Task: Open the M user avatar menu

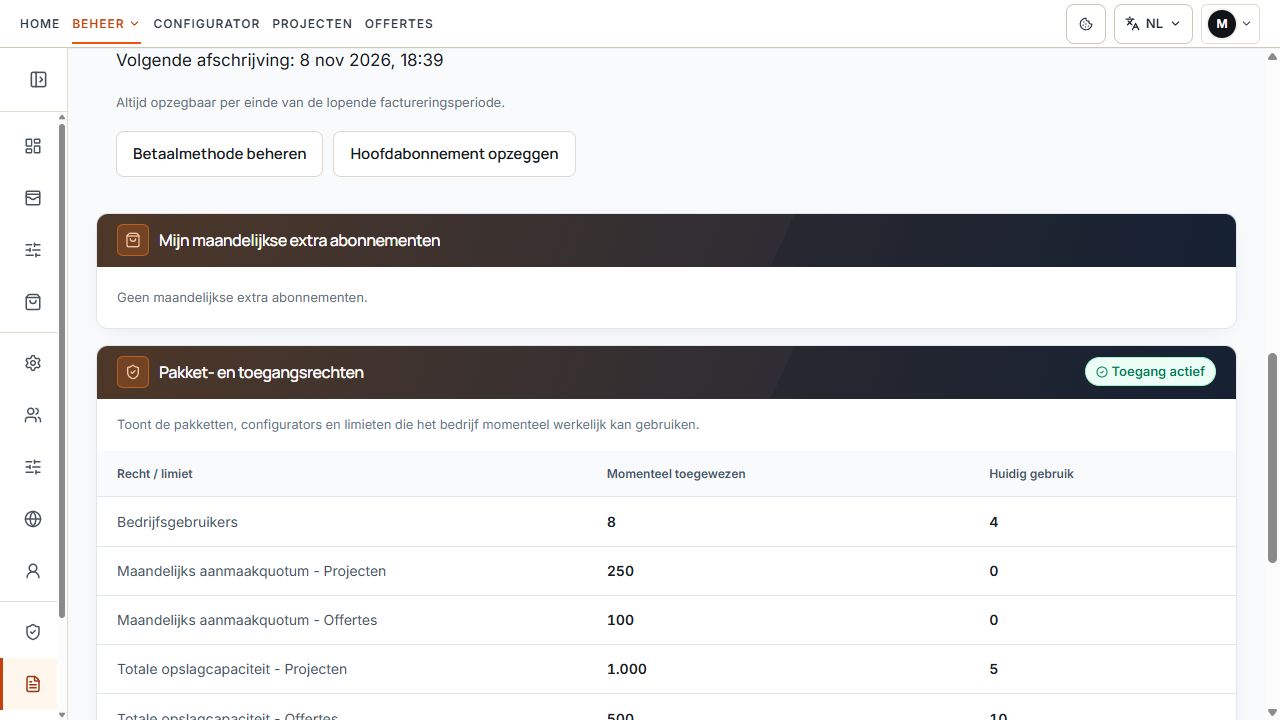Action: point(1230,24)
